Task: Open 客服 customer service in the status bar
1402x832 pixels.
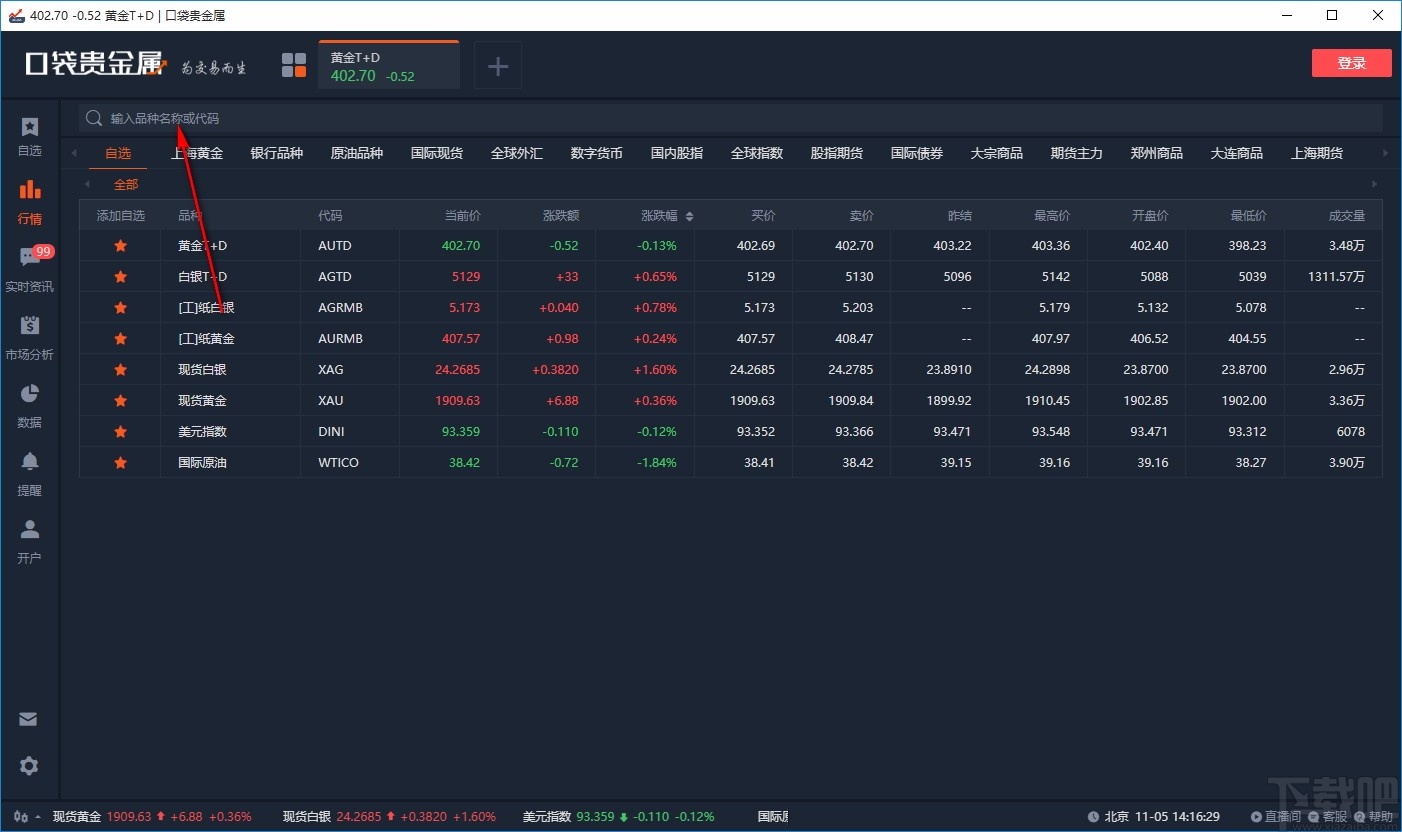Action: (1330, 816)
